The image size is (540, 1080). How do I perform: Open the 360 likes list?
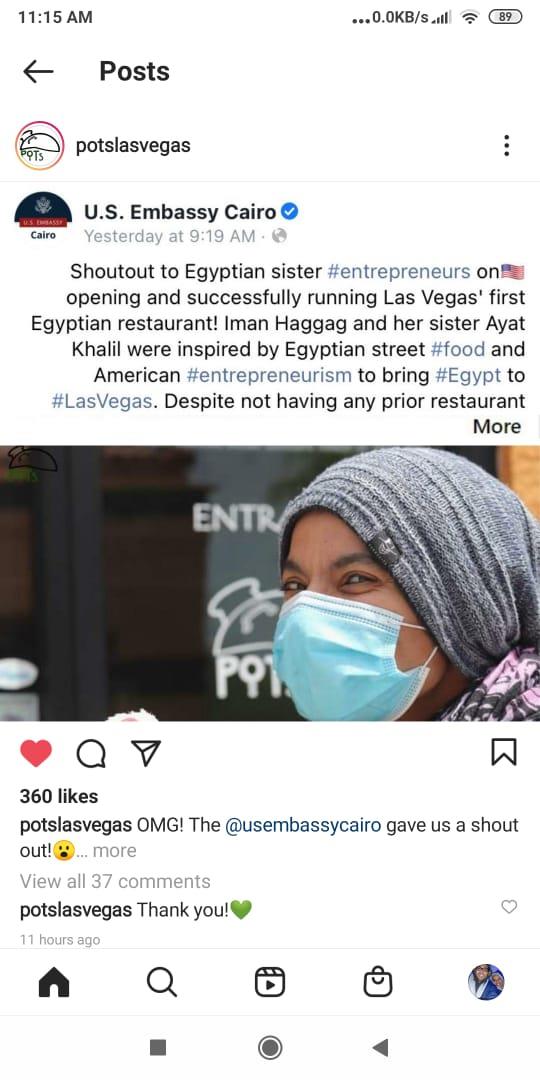(59, 796)
